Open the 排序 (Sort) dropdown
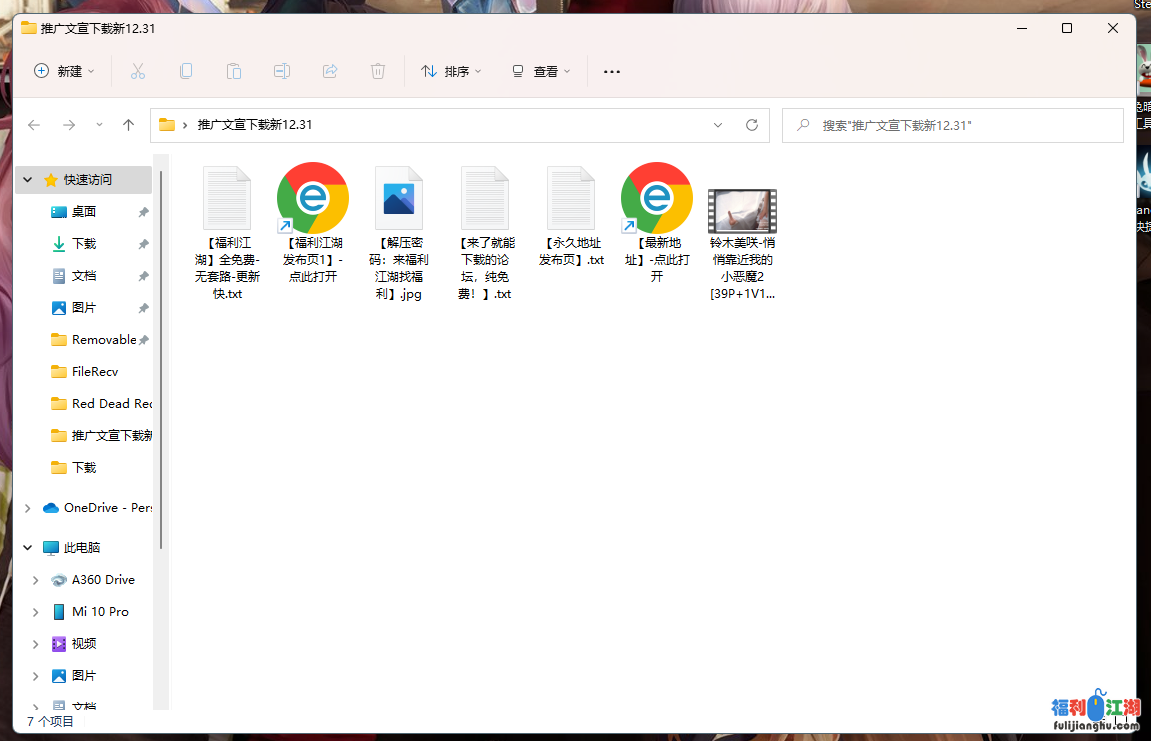Image resolution: width=1151 pixels, height=741 pixels. [x=451, y=71]
